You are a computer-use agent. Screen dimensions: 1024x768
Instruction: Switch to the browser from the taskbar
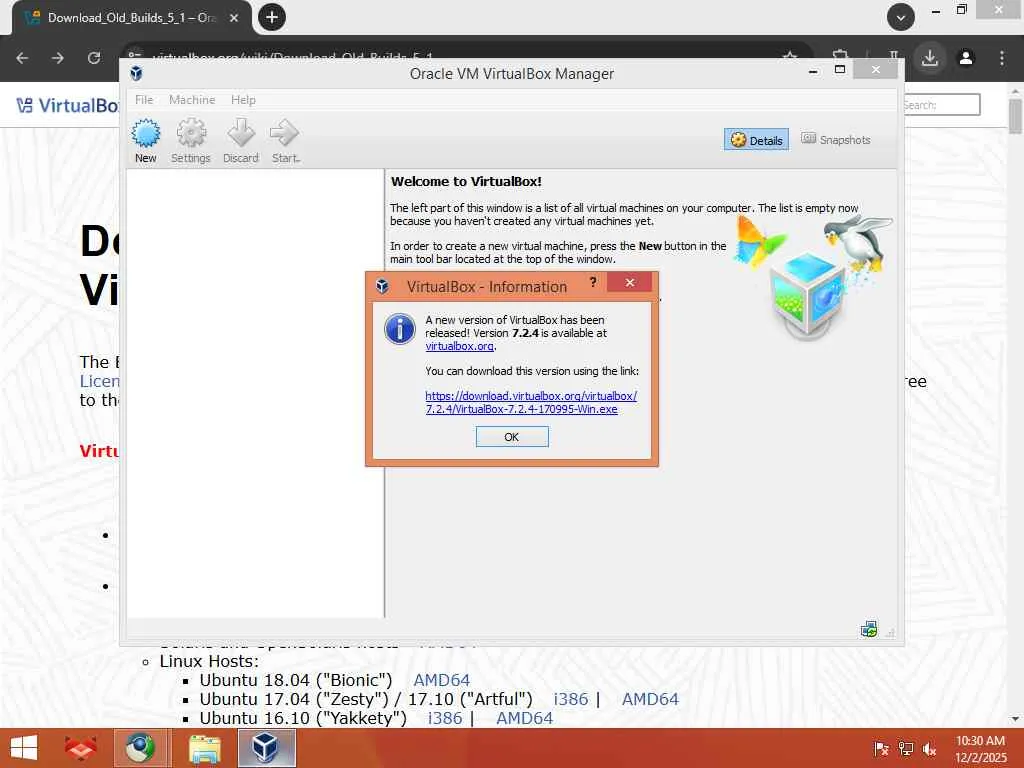[142, 748]
